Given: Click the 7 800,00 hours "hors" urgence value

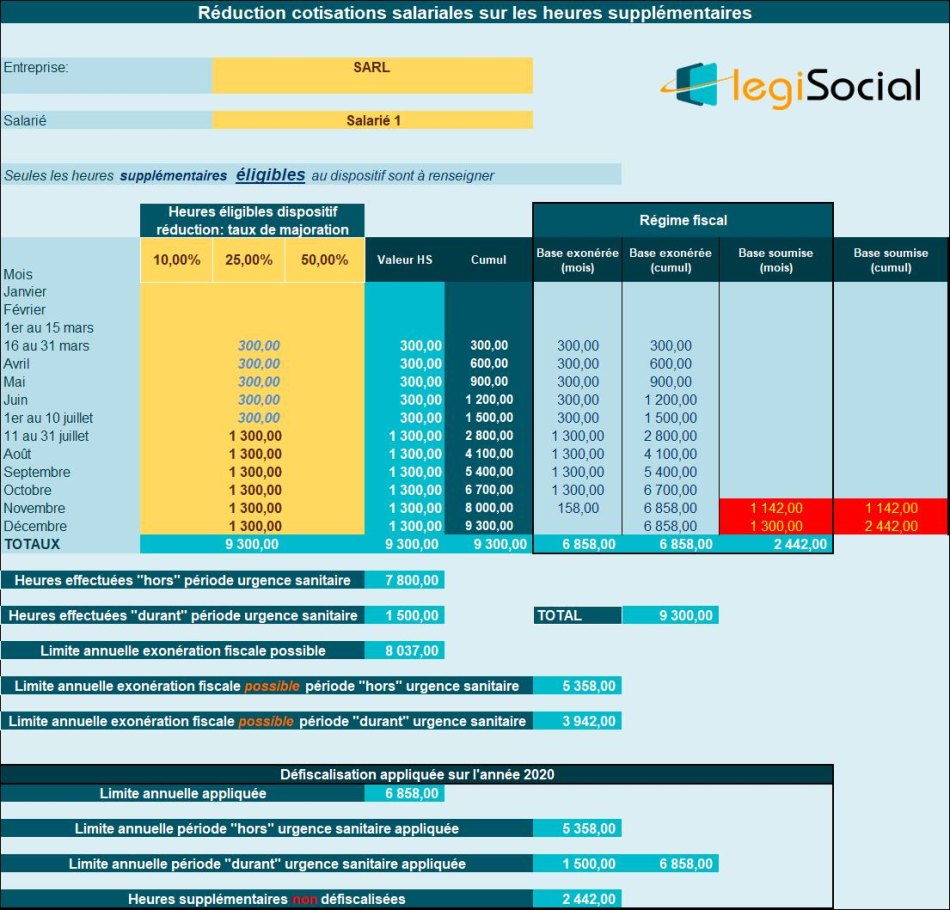Looking at the screenshot, I should click(404, 580).
